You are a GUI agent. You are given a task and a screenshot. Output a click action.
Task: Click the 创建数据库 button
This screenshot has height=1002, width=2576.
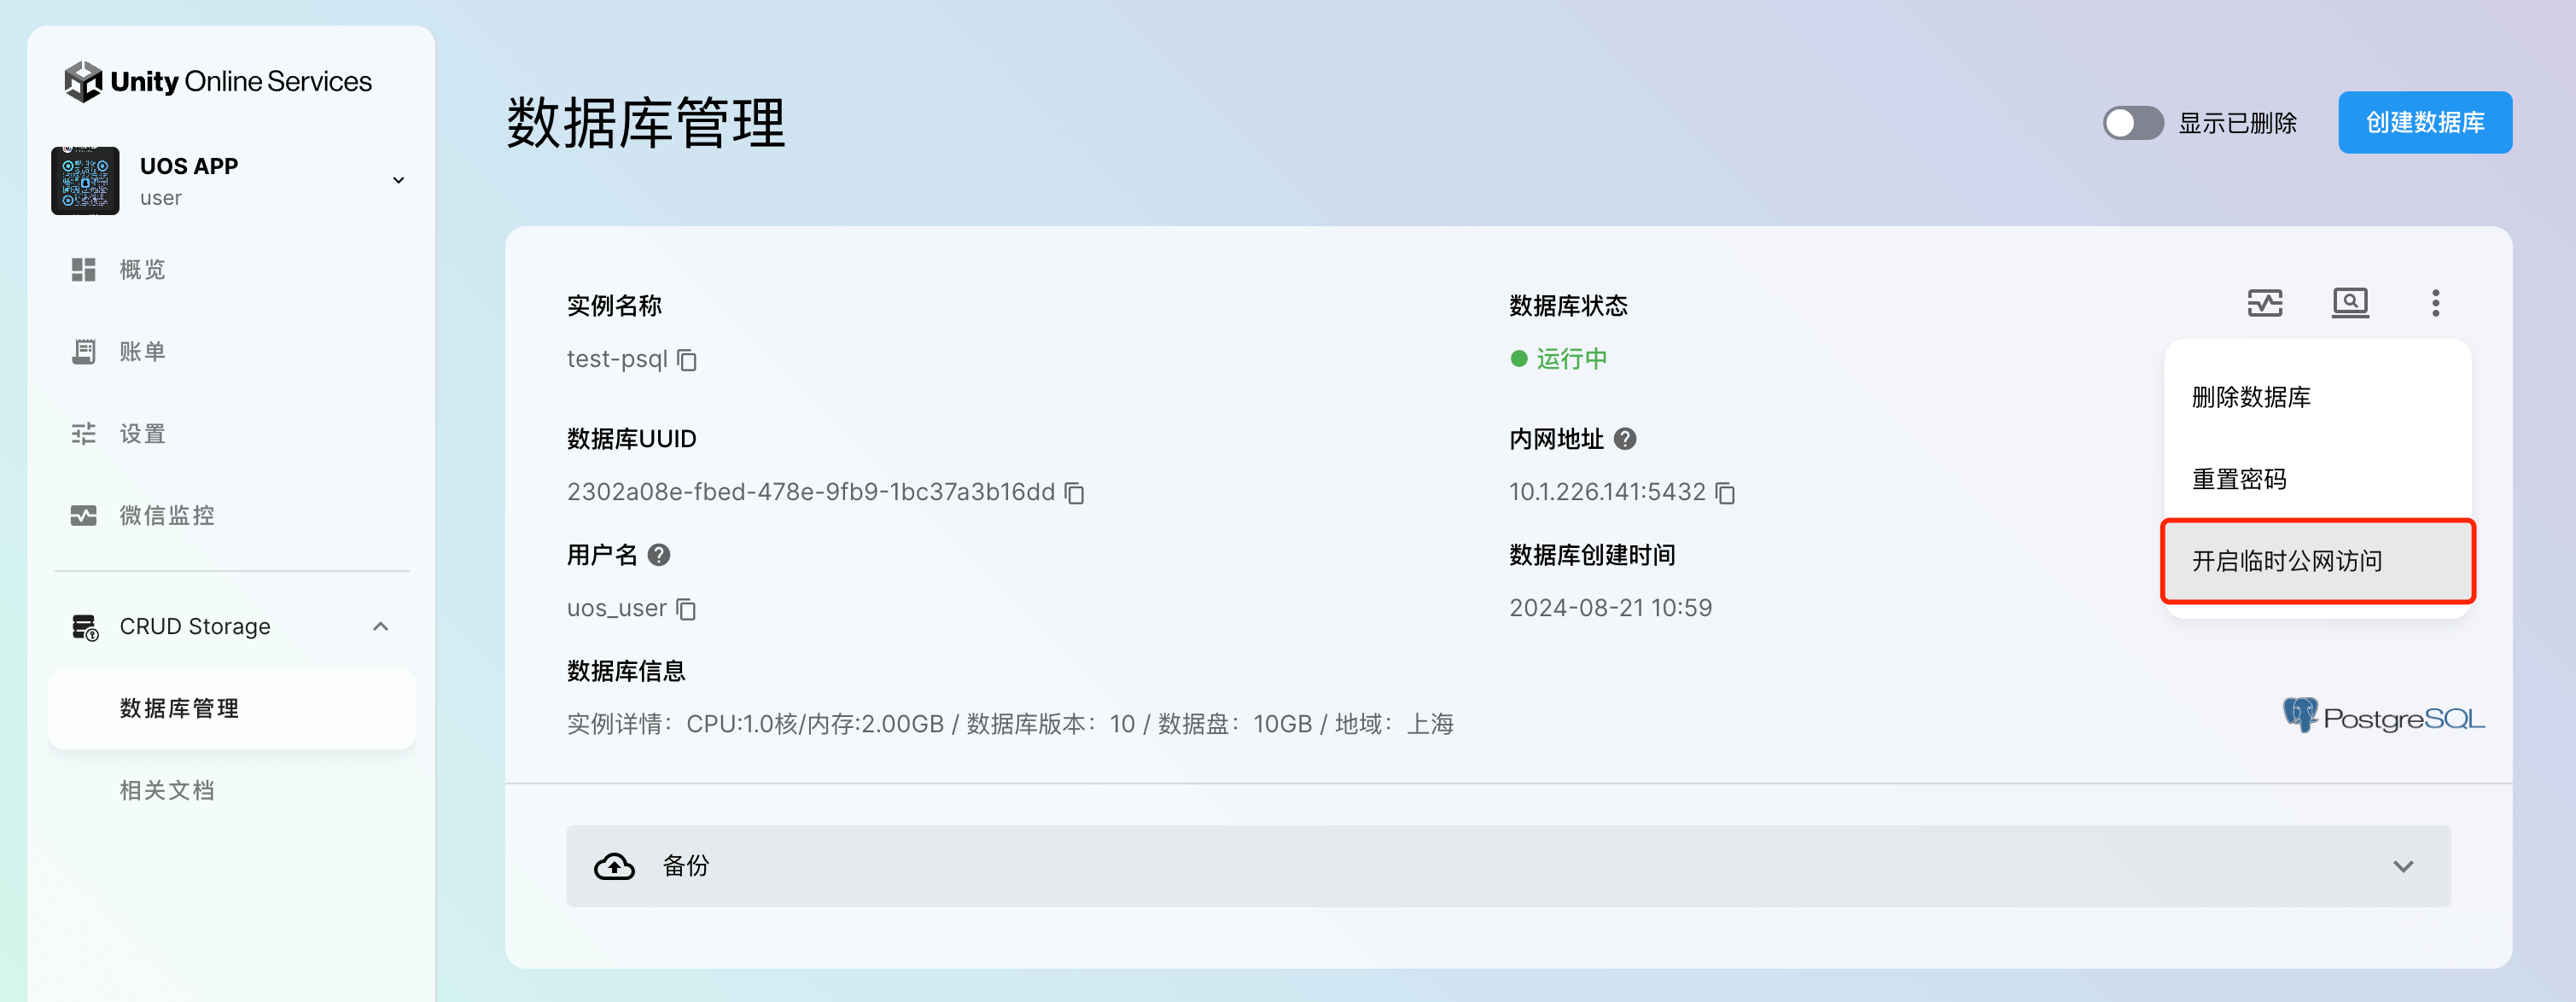(x=2423, y=123)
